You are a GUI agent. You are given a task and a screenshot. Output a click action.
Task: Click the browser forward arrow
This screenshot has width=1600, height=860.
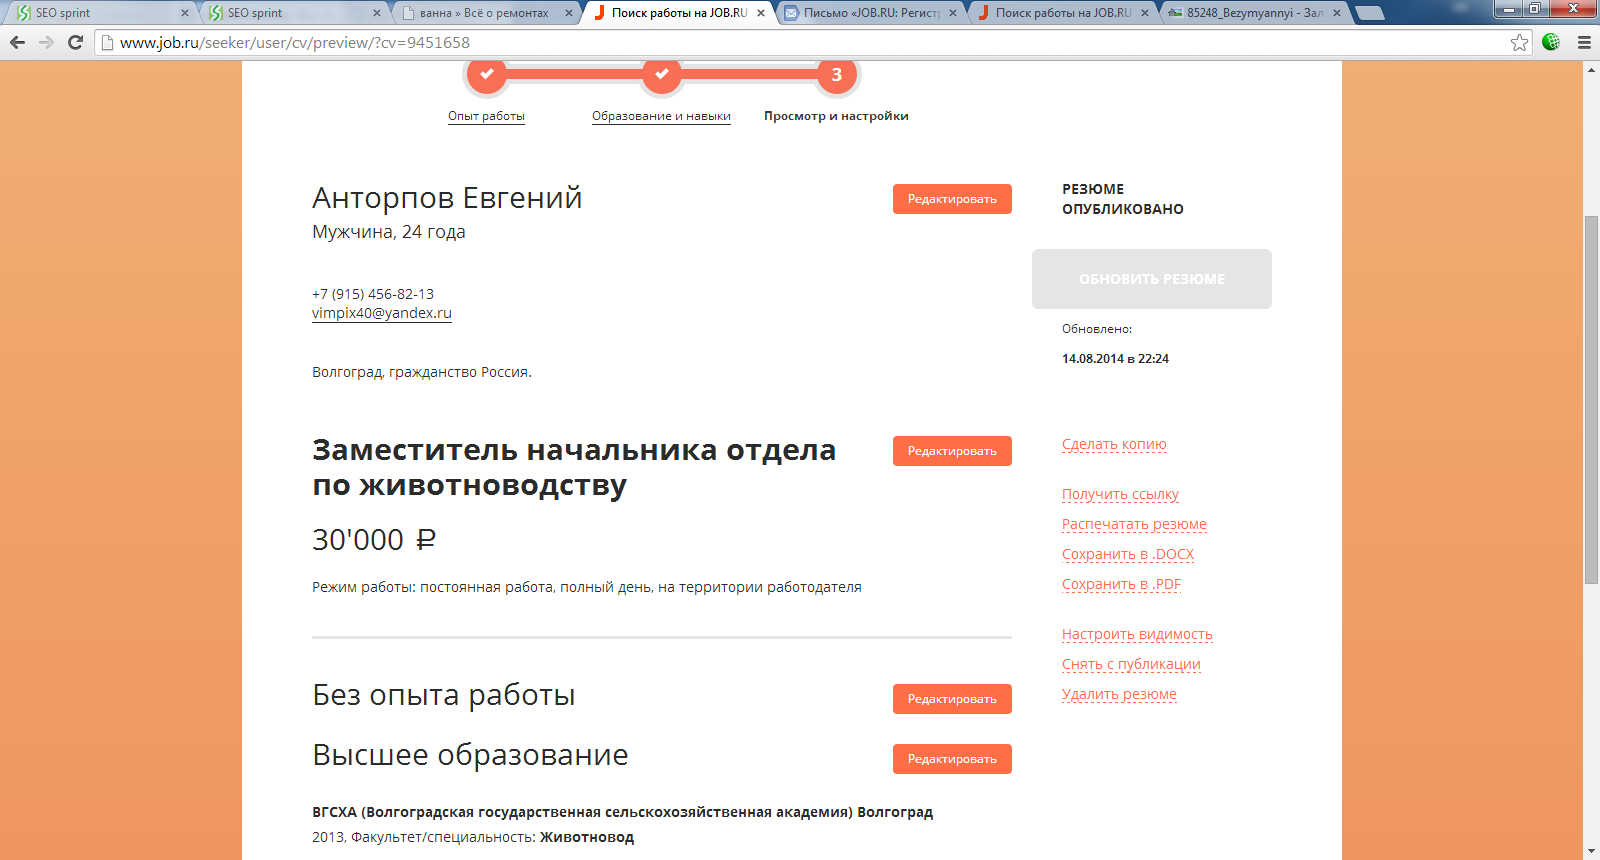coord(46,42)
